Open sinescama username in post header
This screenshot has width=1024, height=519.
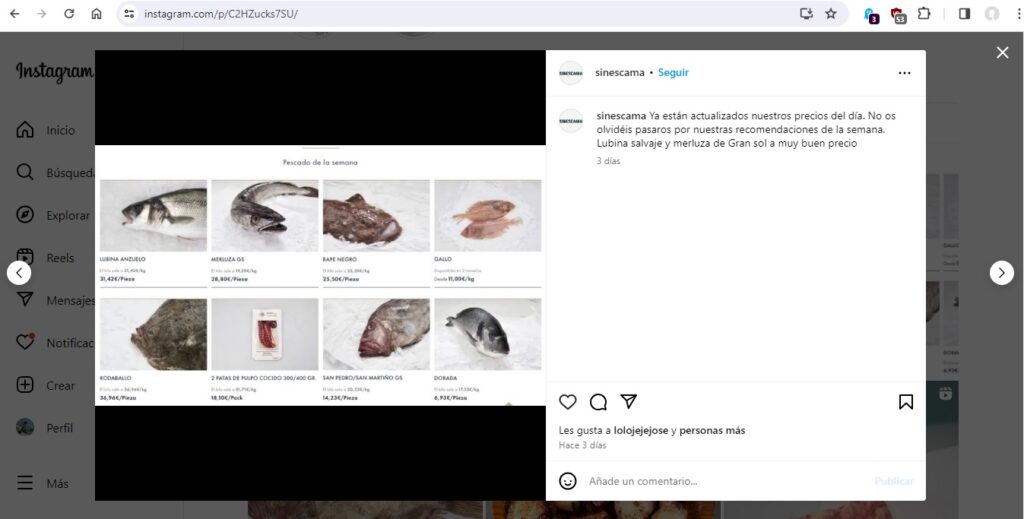620,72
